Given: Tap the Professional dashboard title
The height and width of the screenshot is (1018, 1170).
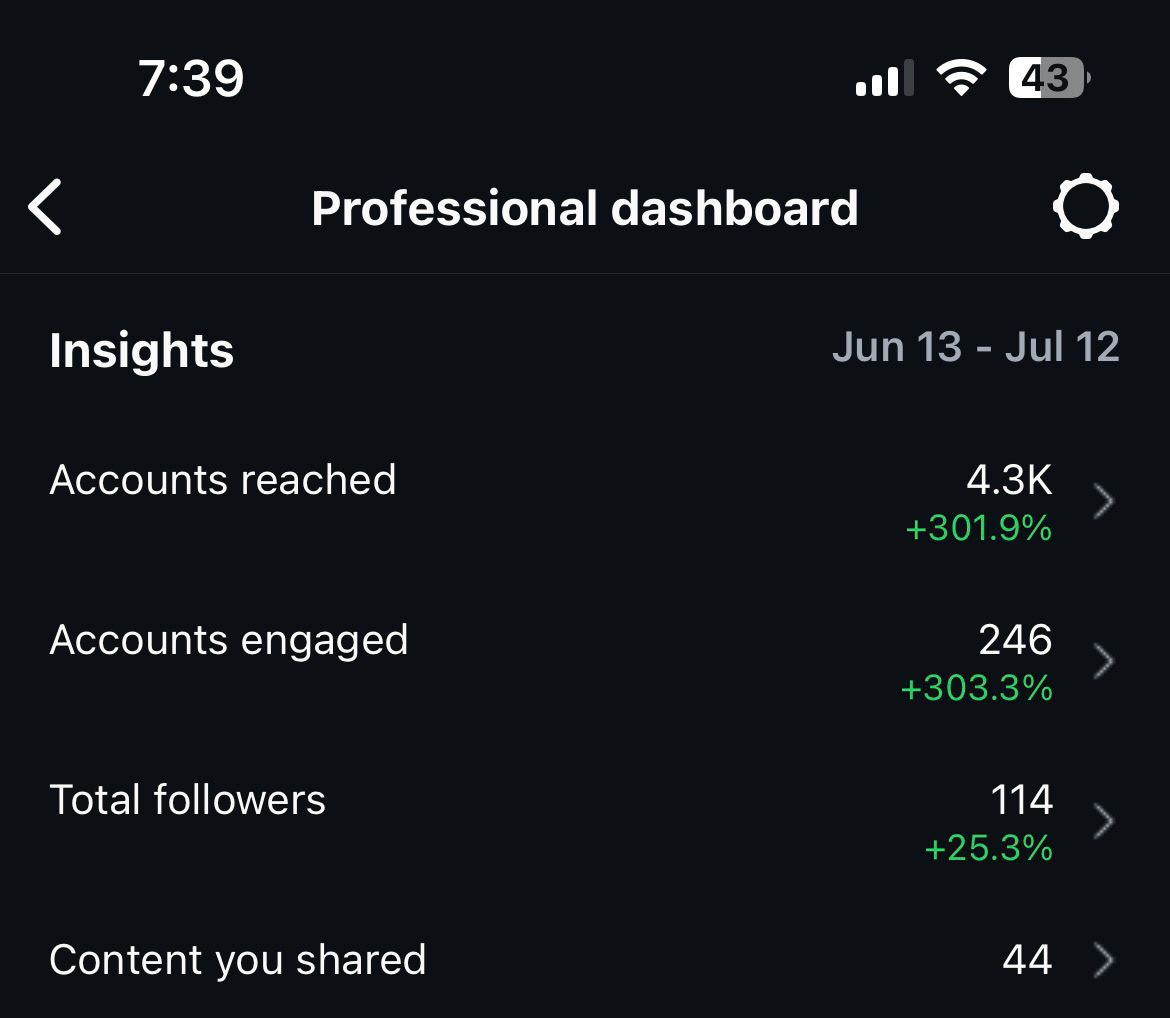Looking at the screenshot, I should tap(585, 208).
